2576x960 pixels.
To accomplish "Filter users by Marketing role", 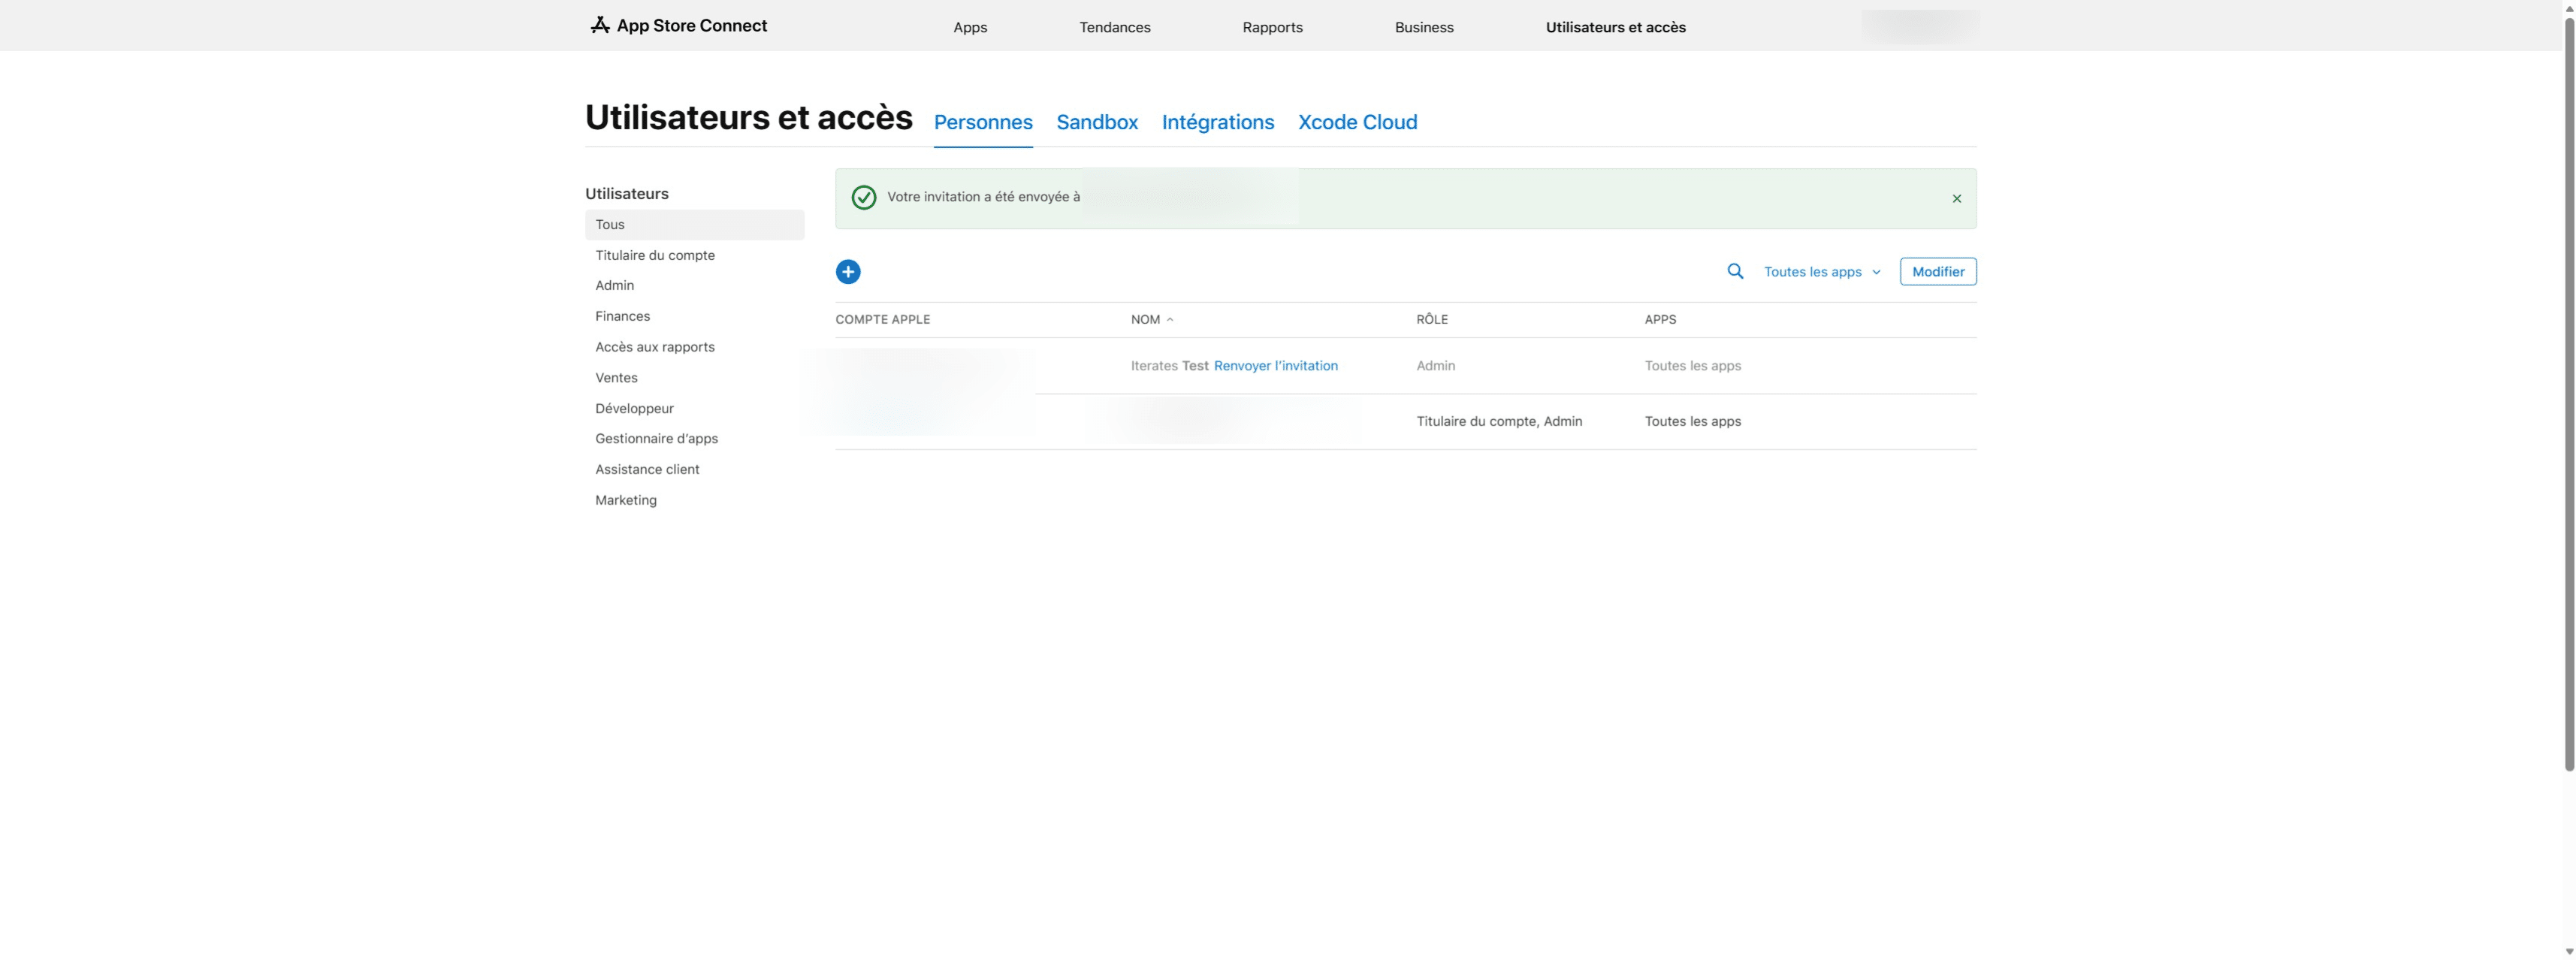I will click(x=626, y=501).
